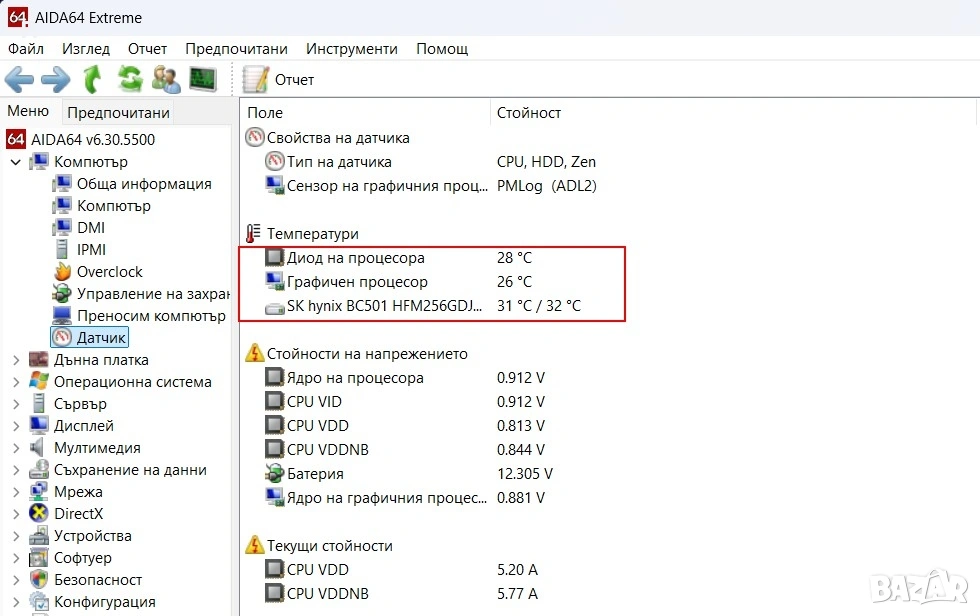Screen dimensions: 980x616
Task: Collapse the root Компютър tree node
Action: coord(16,162)
